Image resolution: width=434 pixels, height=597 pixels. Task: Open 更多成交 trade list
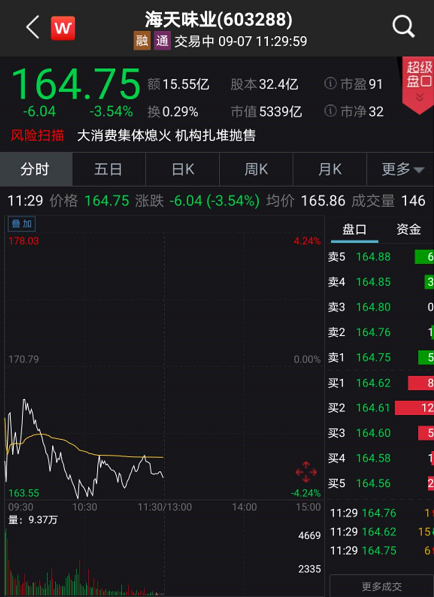[x=381, y=586]
